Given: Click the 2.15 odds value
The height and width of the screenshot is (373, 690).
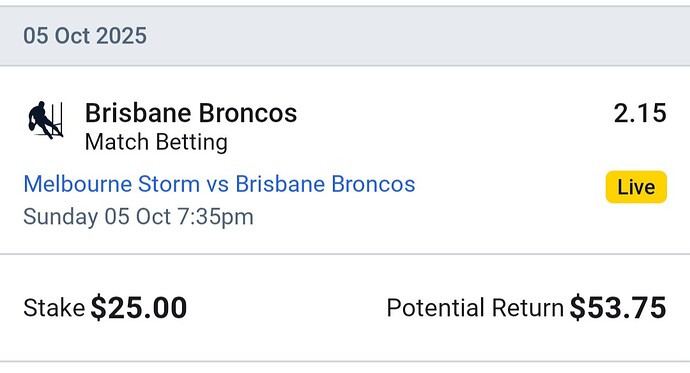Looking at the screenshot, I should [640, 113].
